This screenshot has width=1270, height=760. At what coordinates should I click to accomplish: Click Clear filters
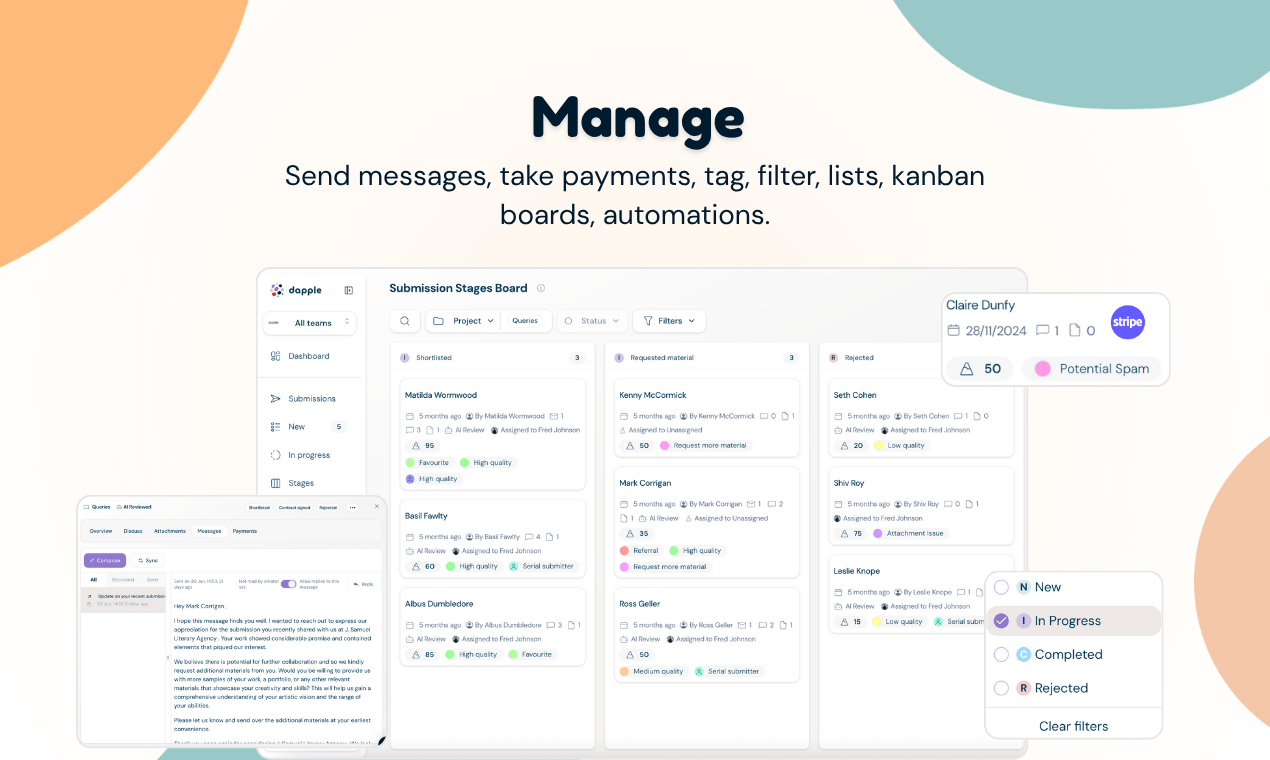(1074, 726)
